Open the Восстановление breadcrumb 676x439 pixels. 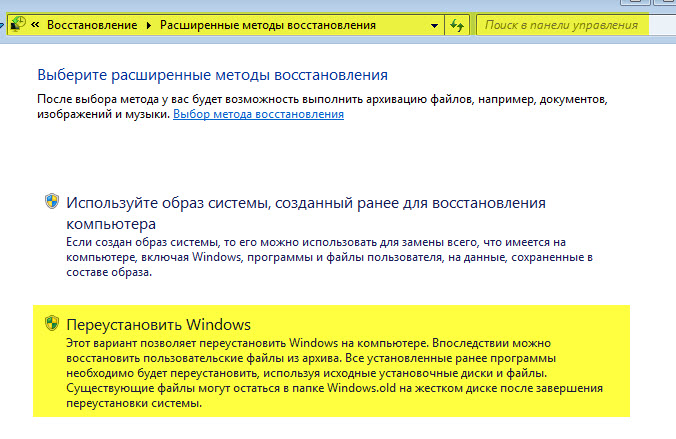92,25
